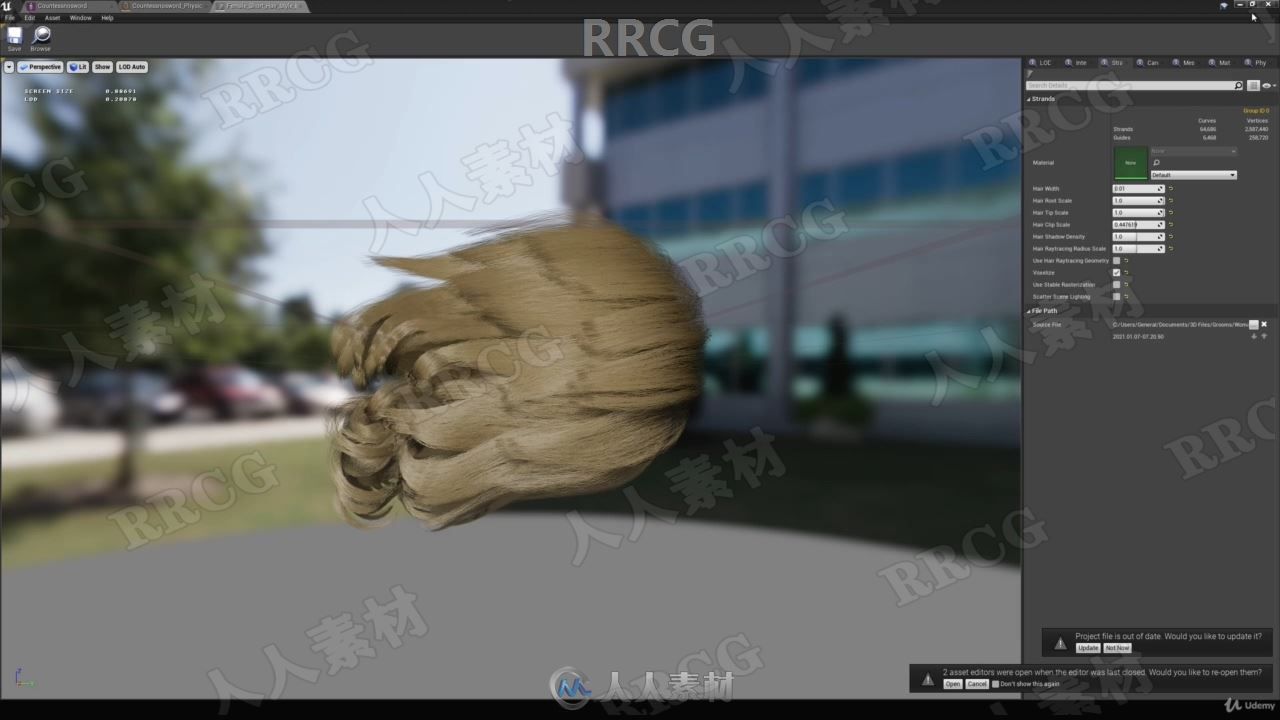Viewport: 1280px width, 720px height.
Task: Open the Show viewport menu
Action: [x=102, y=67]
